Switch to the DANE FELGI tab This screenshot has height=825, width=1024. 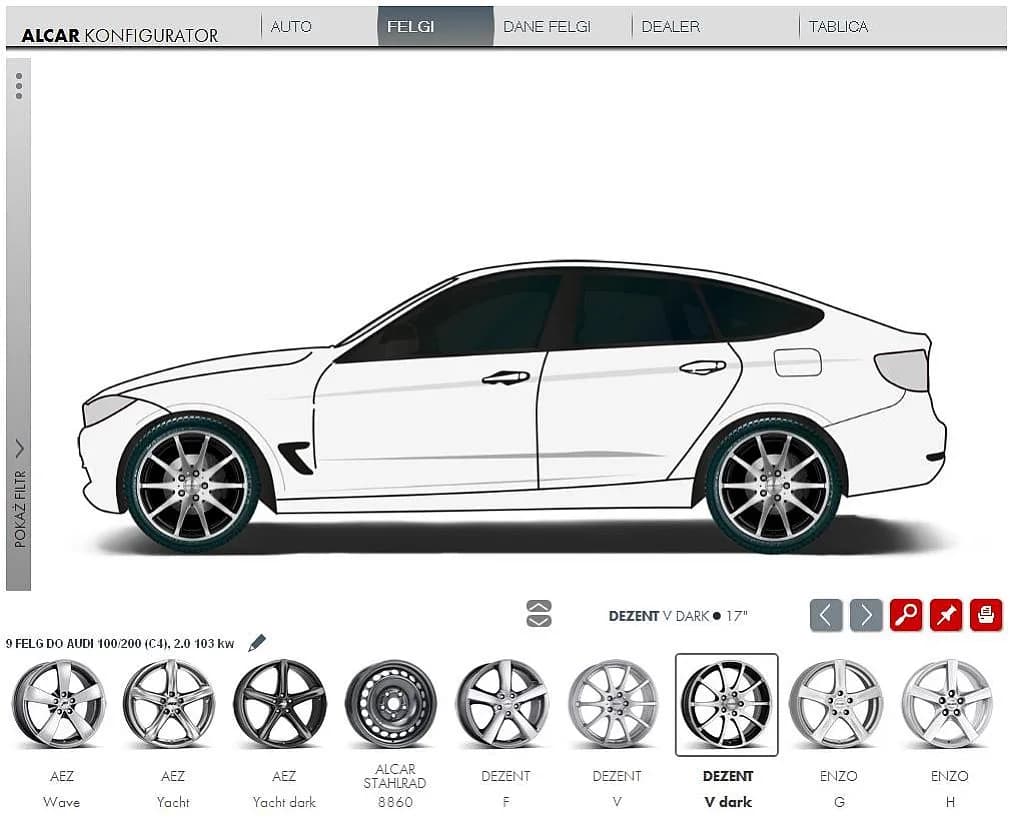546,27
